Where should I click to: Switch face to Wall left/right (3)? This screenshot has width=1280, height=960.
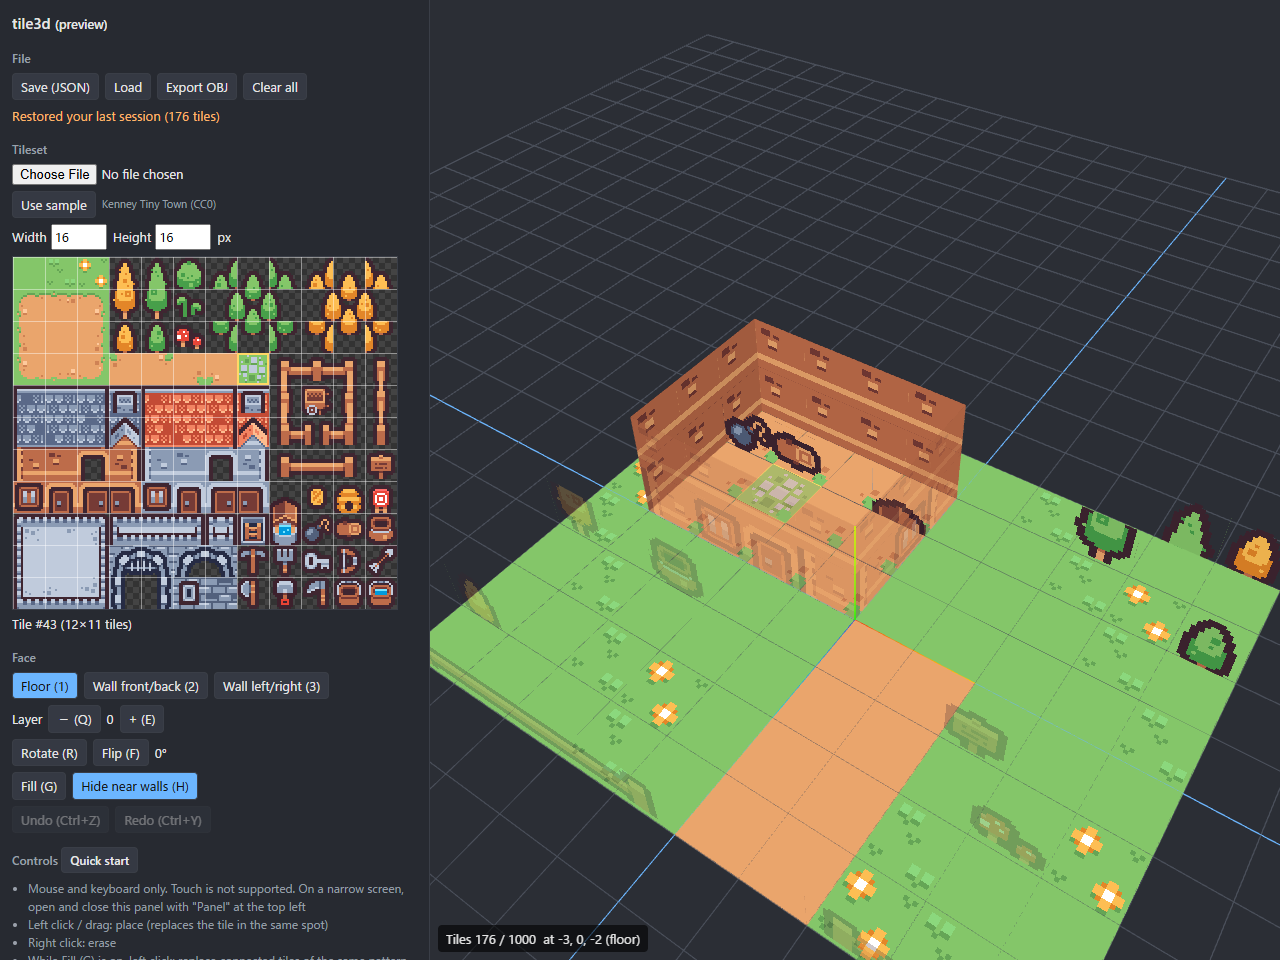[272, 686]
